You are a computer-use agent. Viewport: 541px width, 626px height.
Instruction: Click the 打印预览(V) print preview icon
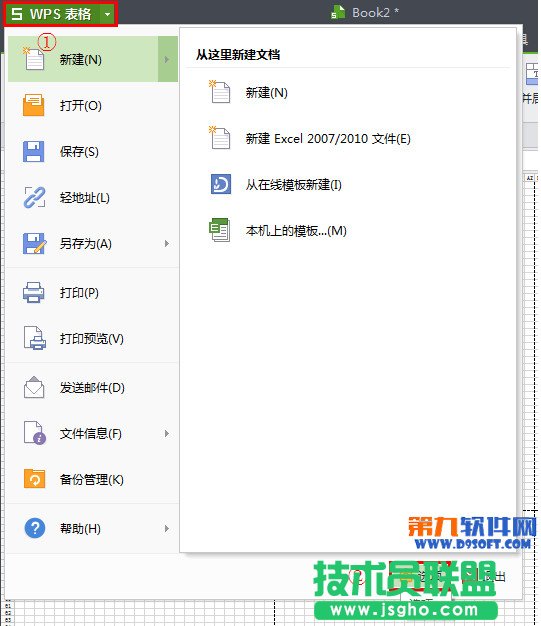34,338
